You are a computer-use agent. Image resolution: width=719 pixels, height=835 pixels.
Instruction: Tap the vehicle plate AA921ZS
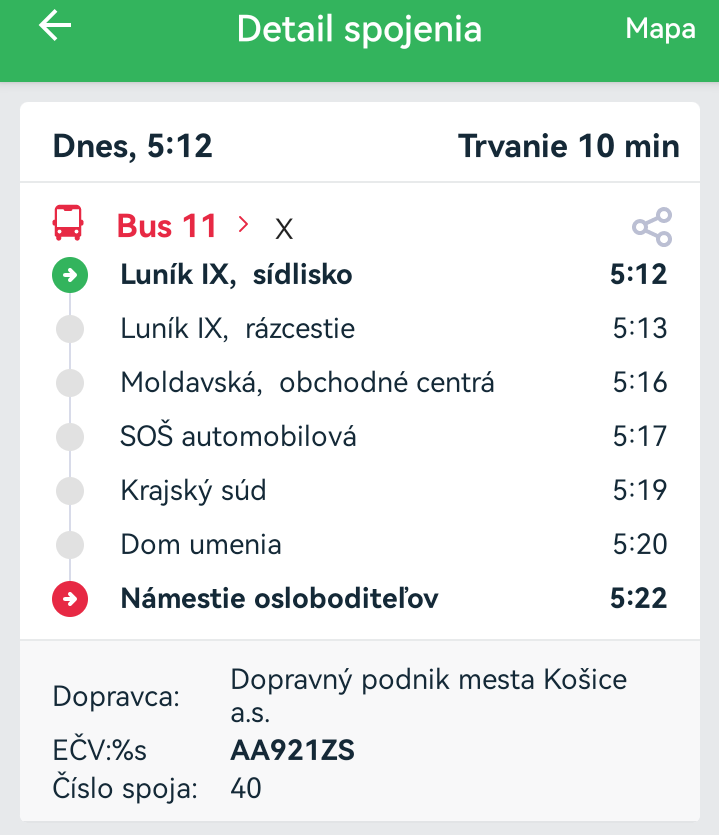coord(292,750)
